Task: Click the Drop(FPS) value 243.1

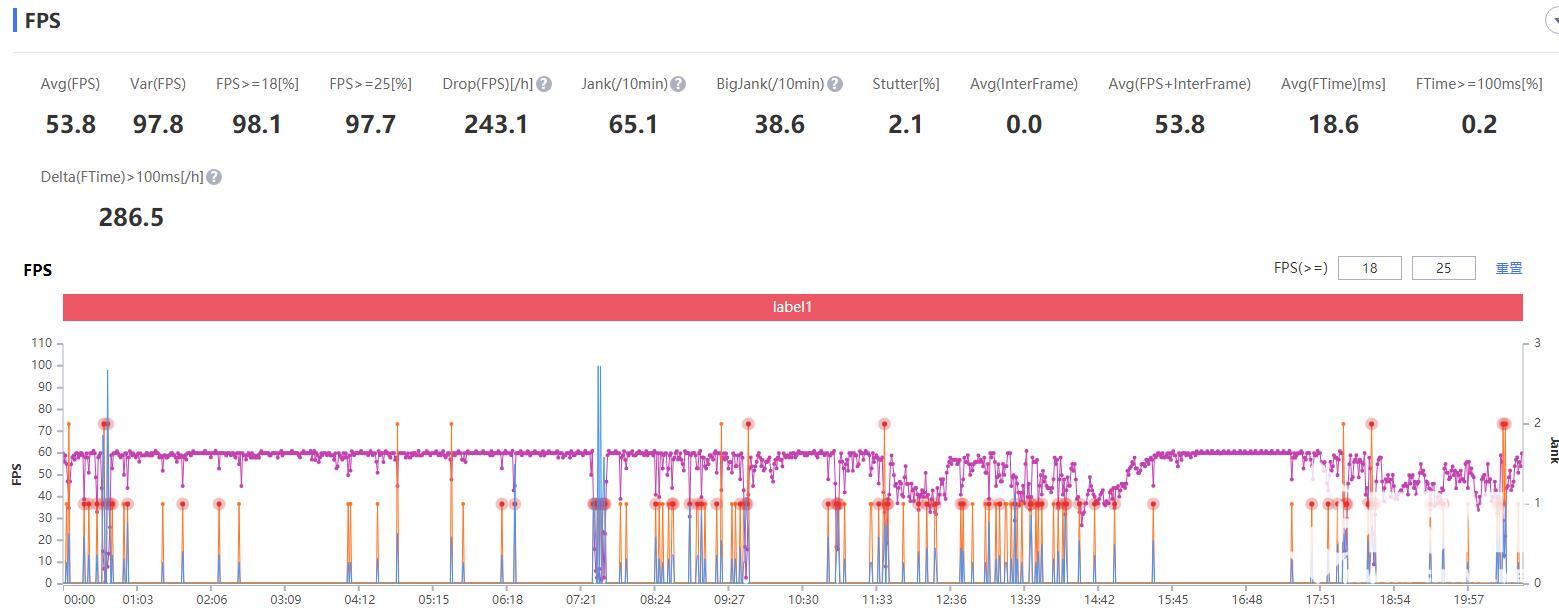Action: (x=496, y=125)
